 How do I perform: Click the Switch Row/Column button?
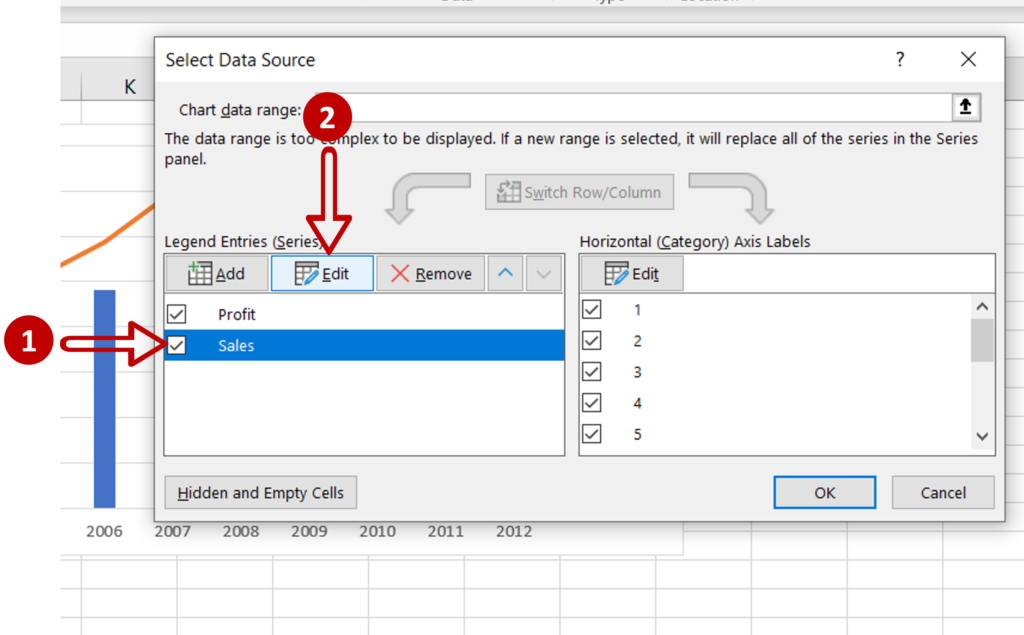[579, 191]
